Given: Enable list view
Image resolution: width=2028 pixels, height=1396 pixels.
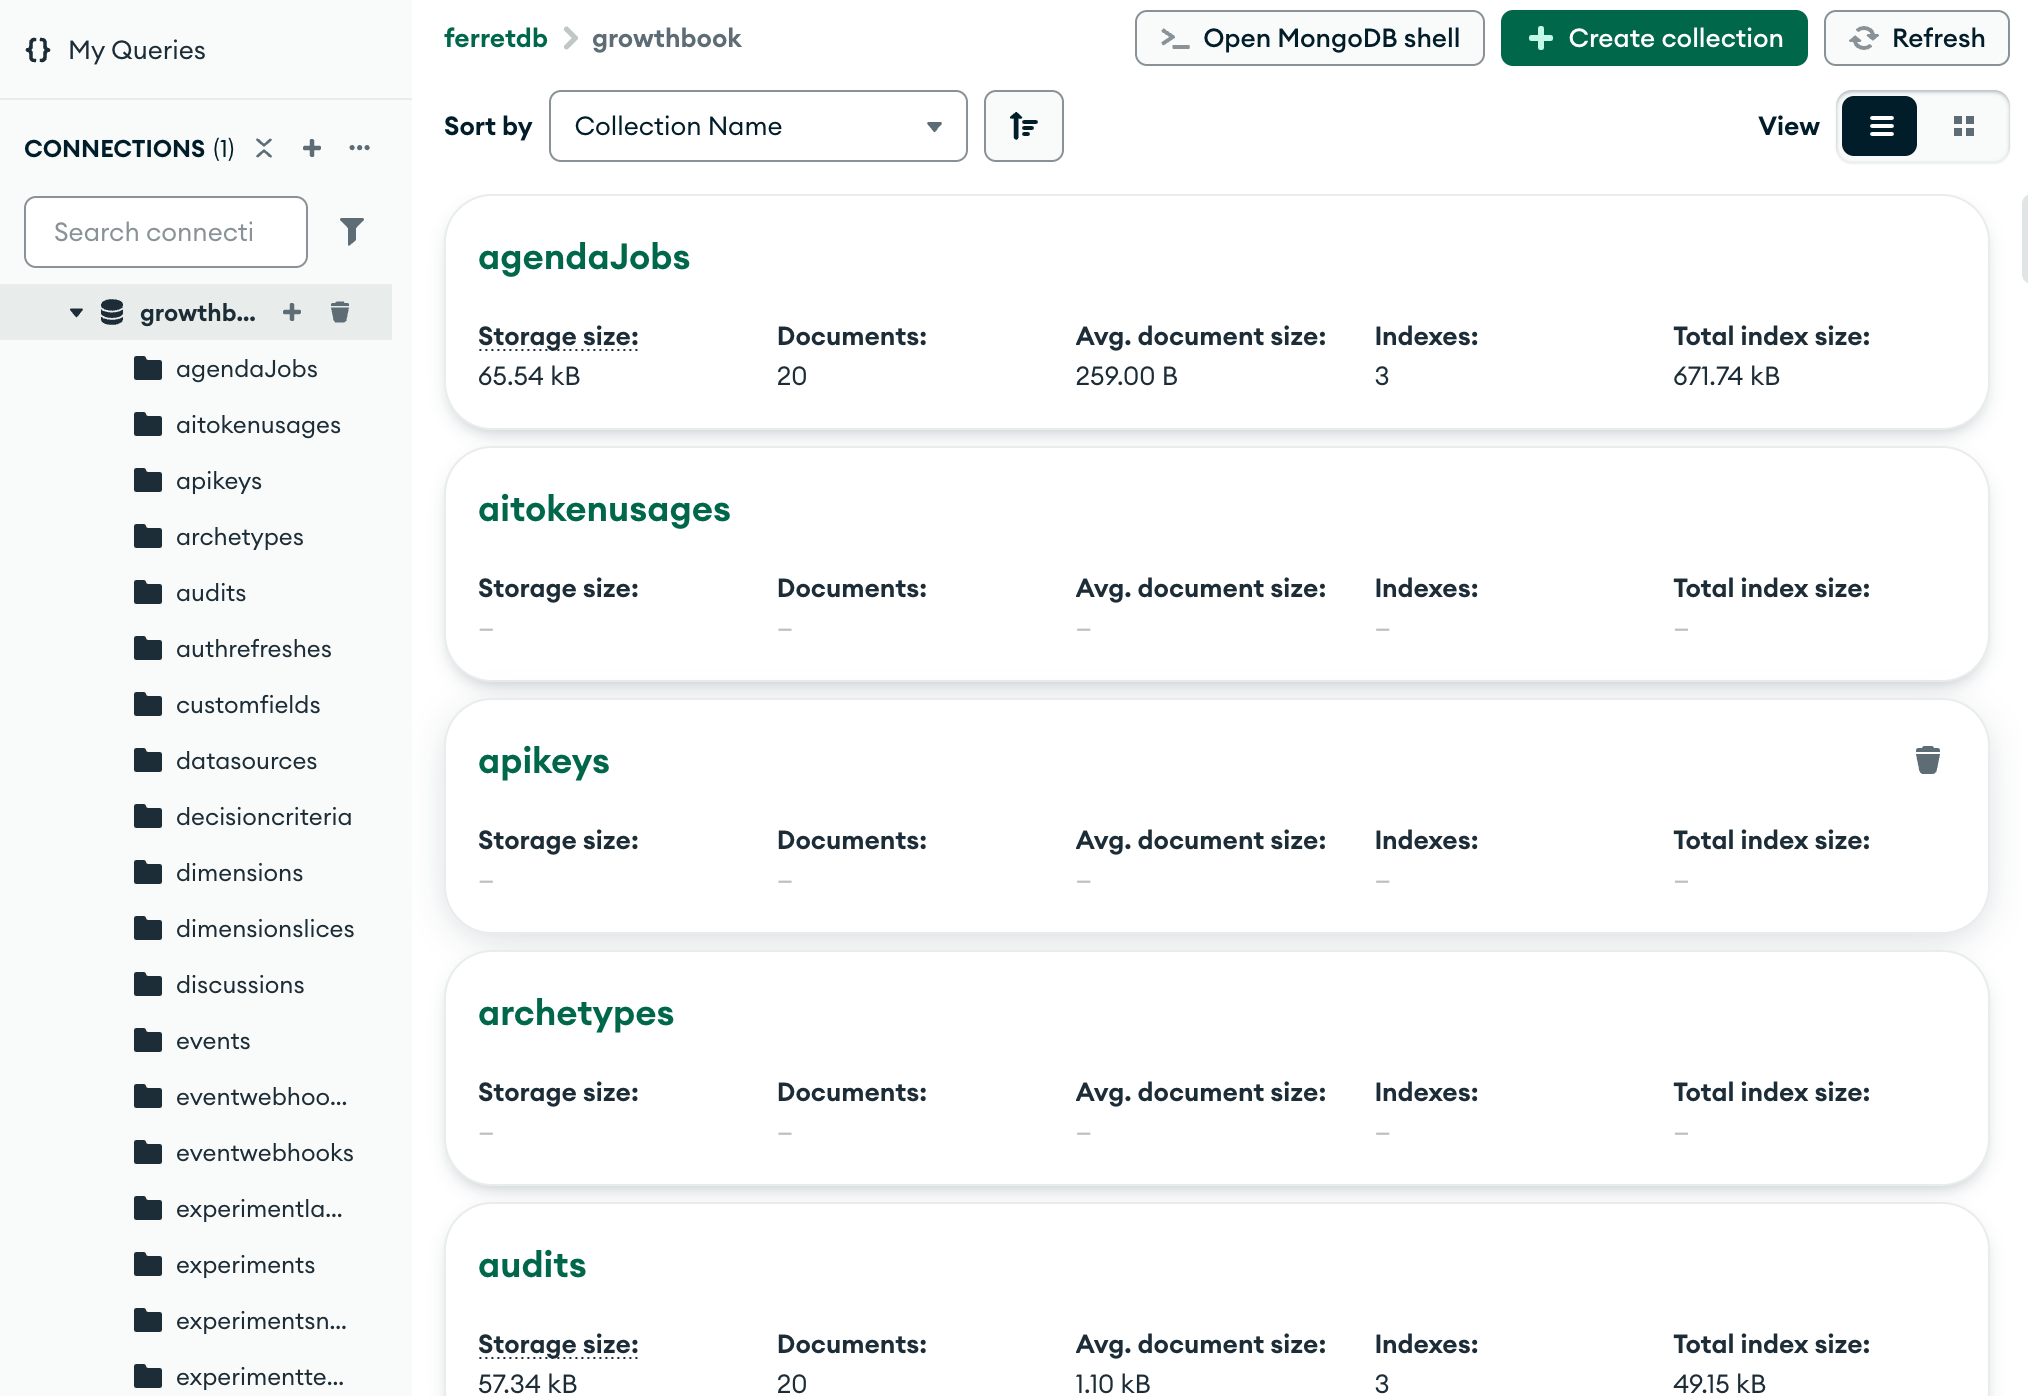Looking at the screenshot, I should pos(1880,126).
